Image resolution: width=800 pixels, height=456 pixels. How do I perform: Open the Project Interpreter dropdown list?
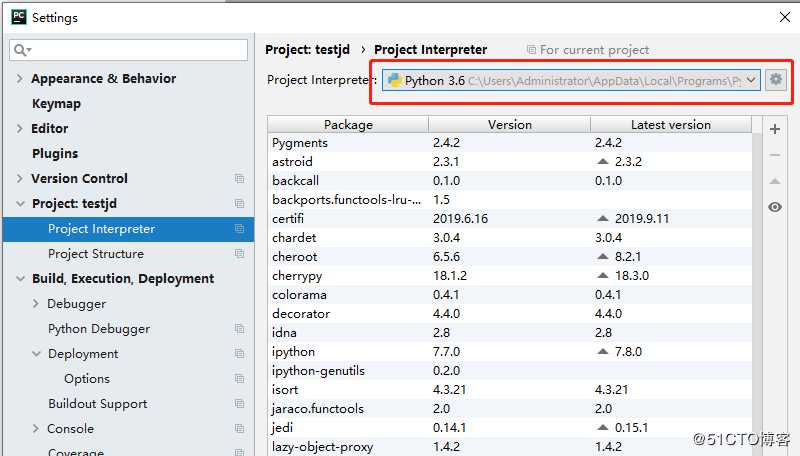point(751,80)
